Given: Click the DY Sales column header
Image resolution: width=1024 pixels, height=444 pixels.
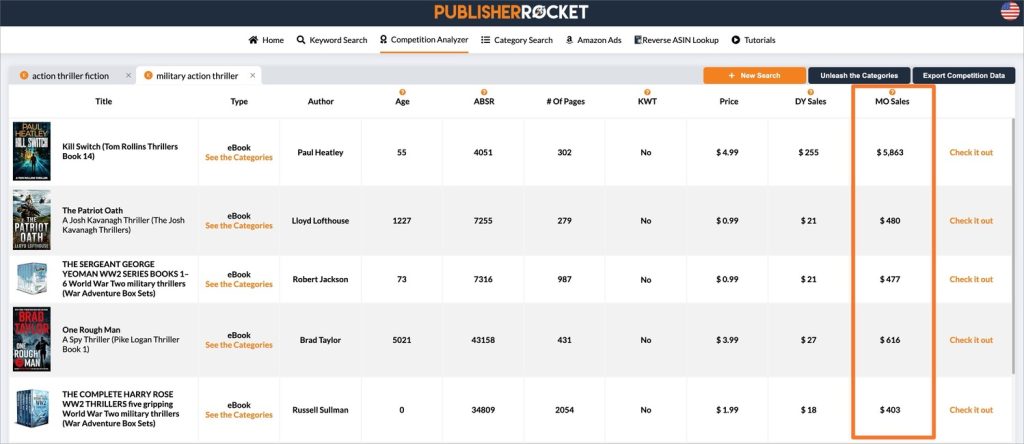Looking at the screenshot, I should tap(810, 101).
